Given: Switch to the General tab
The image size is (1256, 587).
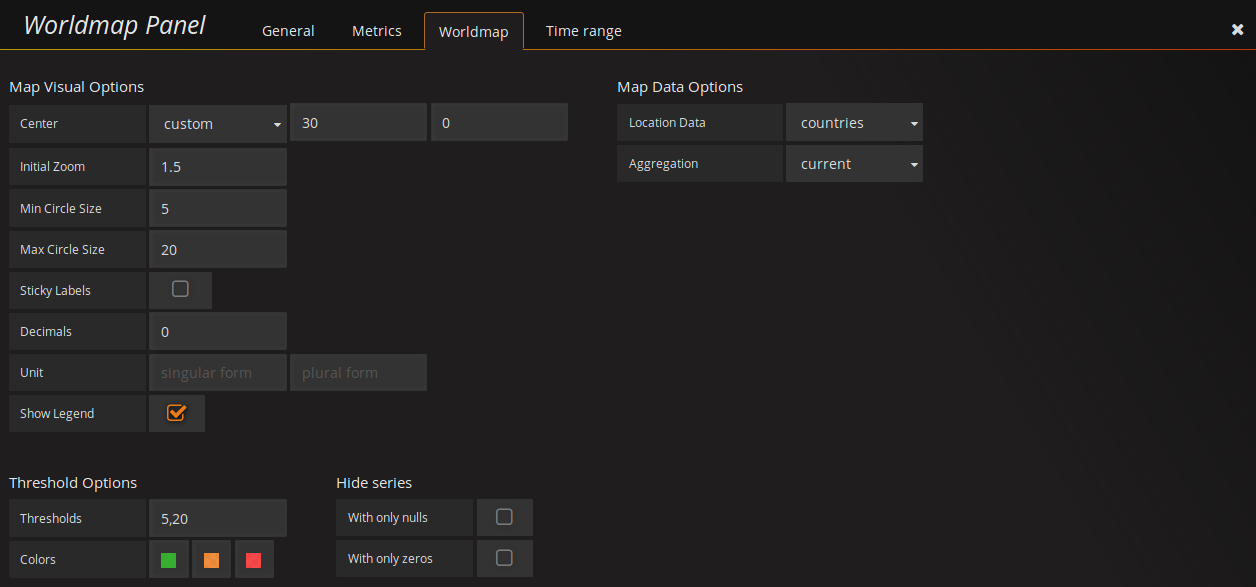Looking at the screenshot, I should pyautogui.click(x=288, y=30).
